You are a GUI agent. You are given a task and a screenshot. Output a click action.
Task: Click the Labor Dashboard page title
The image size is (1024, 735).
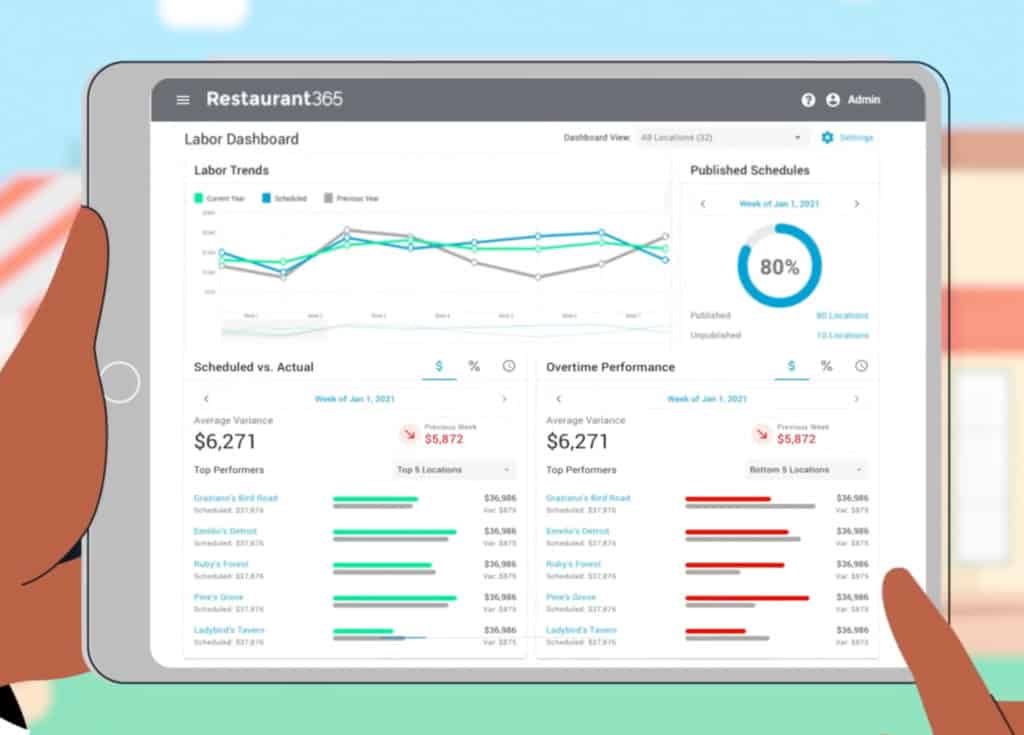242,139
